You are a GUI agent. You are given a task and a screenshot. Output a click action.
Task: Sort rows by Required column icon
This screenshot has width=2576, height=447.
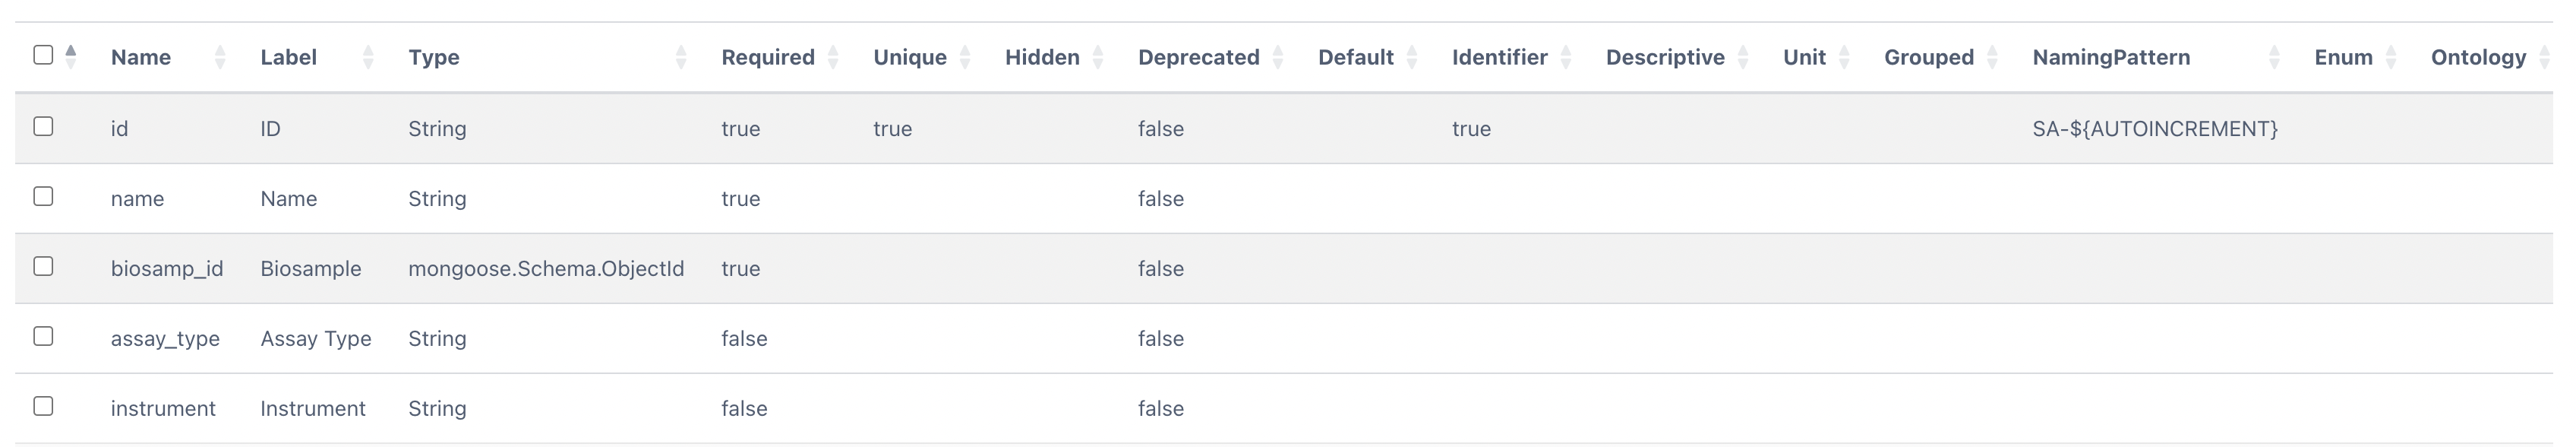[x=833, y=58]
